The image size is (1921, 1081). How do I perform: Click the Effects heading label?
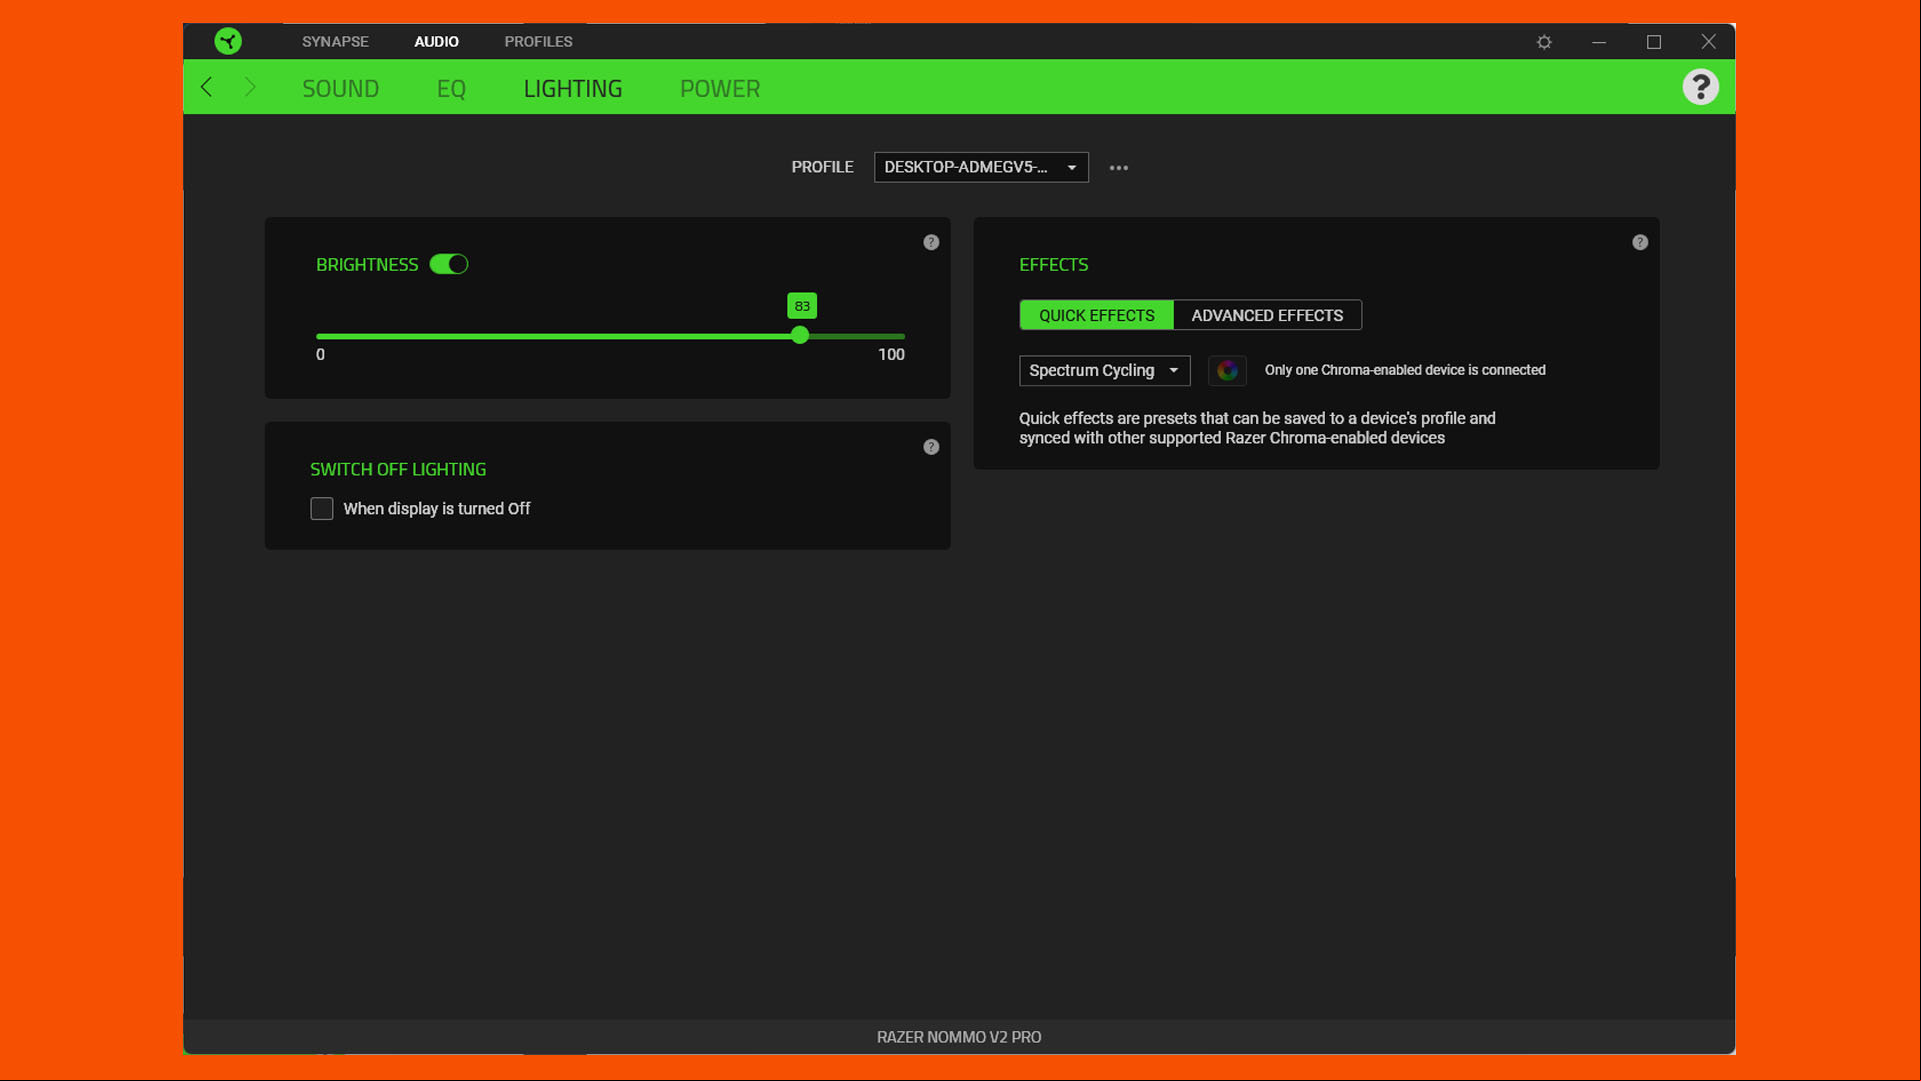pyautogui.click(x=1053, y=264)
